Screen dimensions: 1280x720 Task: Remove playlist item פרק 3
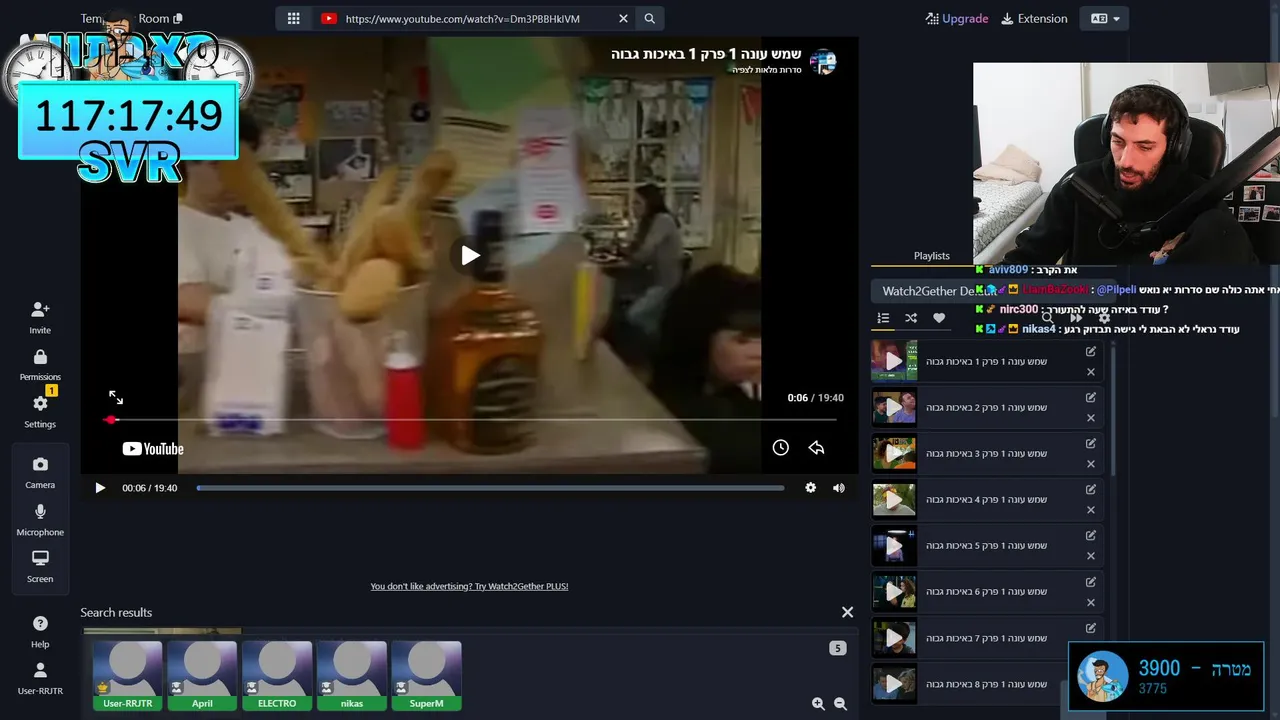click(x=1091, y=464)
